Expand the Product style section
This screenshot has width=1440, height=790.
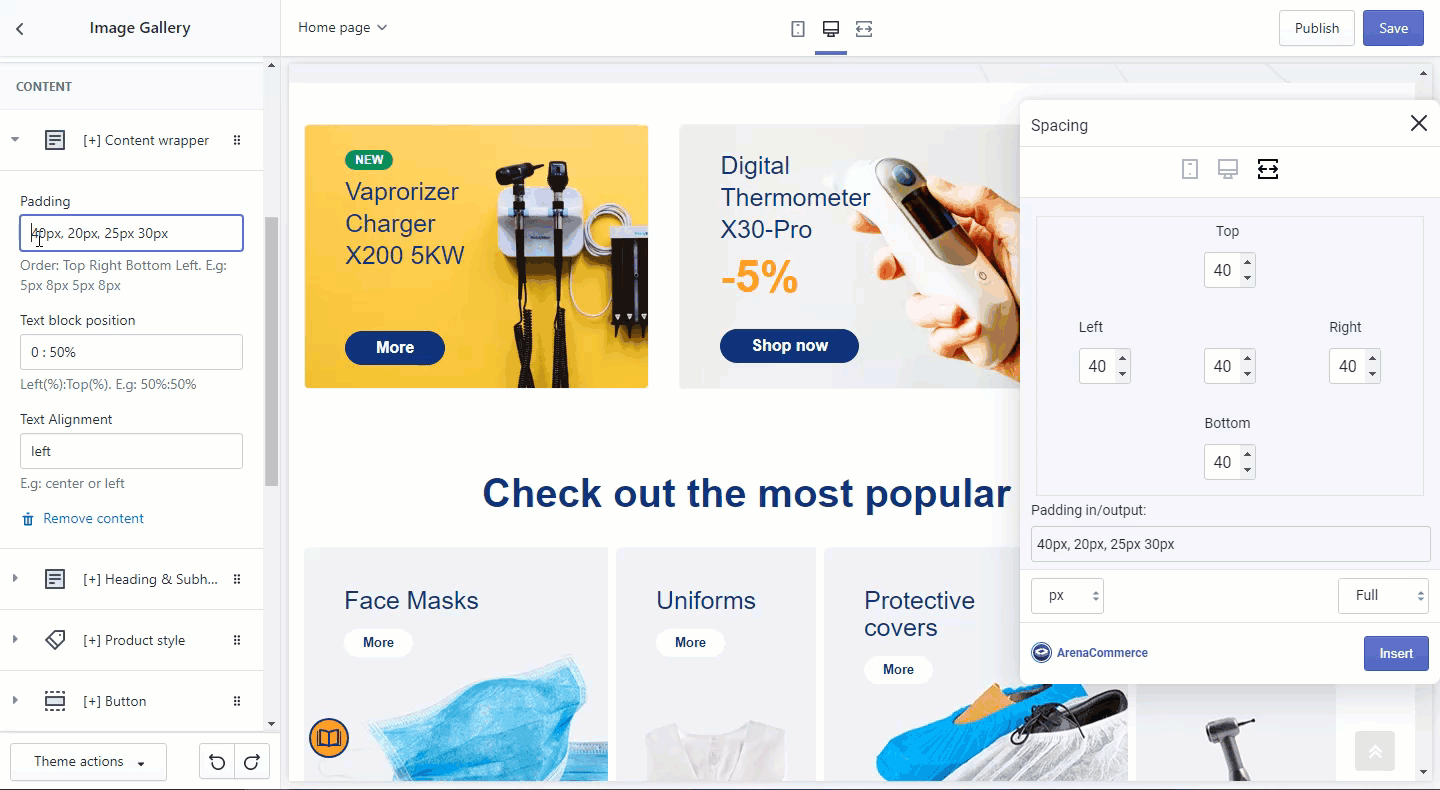click(15, 640)
